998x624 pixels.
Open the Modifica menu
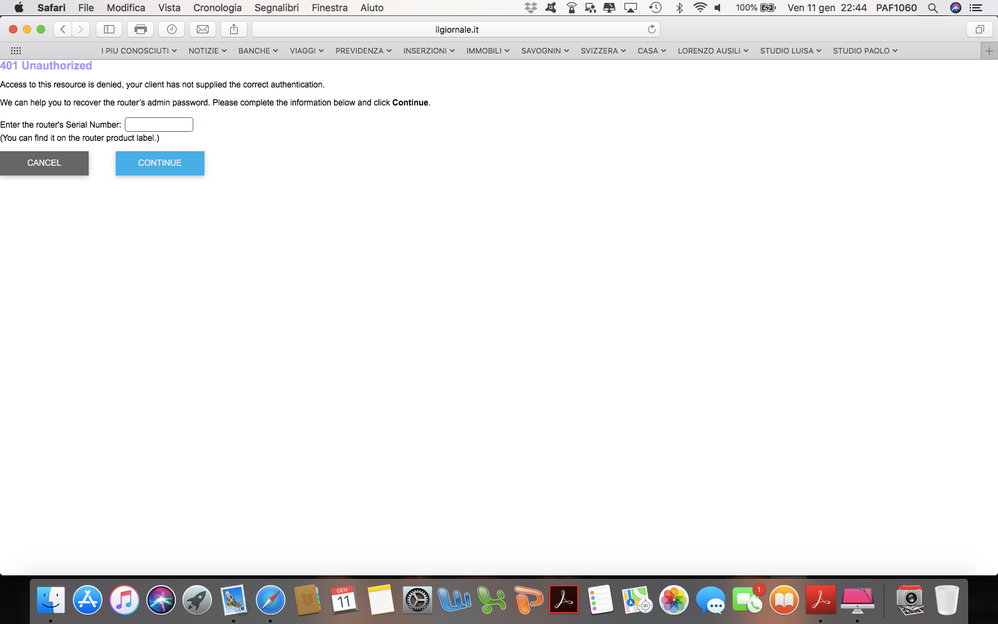tap(125, 8)
